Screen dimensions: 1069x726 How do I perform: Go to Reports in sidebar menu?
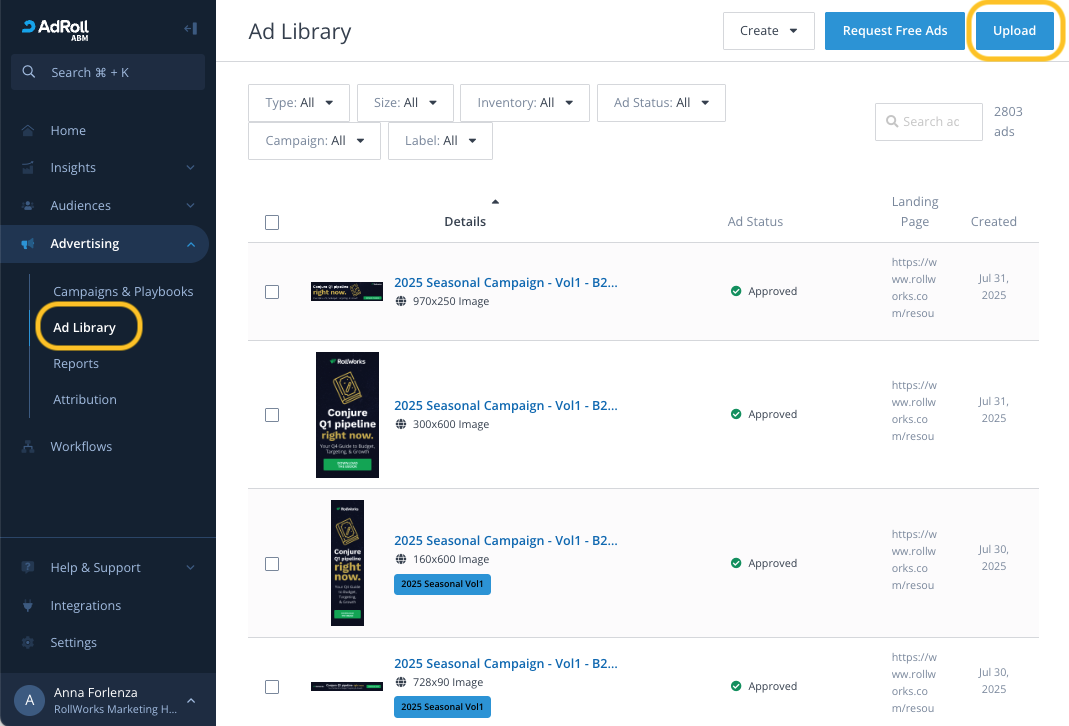tap(76, 364)
